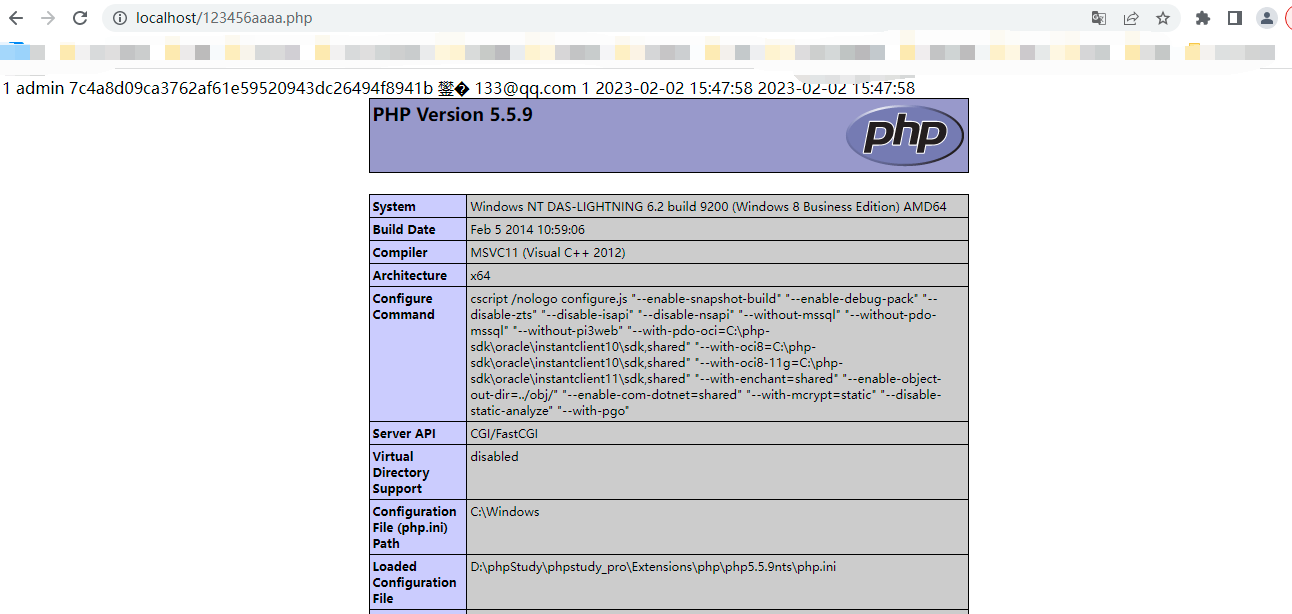The image size is (1292, 614).
Task: Select the Architecture row label
Action: tap(410, 276)
